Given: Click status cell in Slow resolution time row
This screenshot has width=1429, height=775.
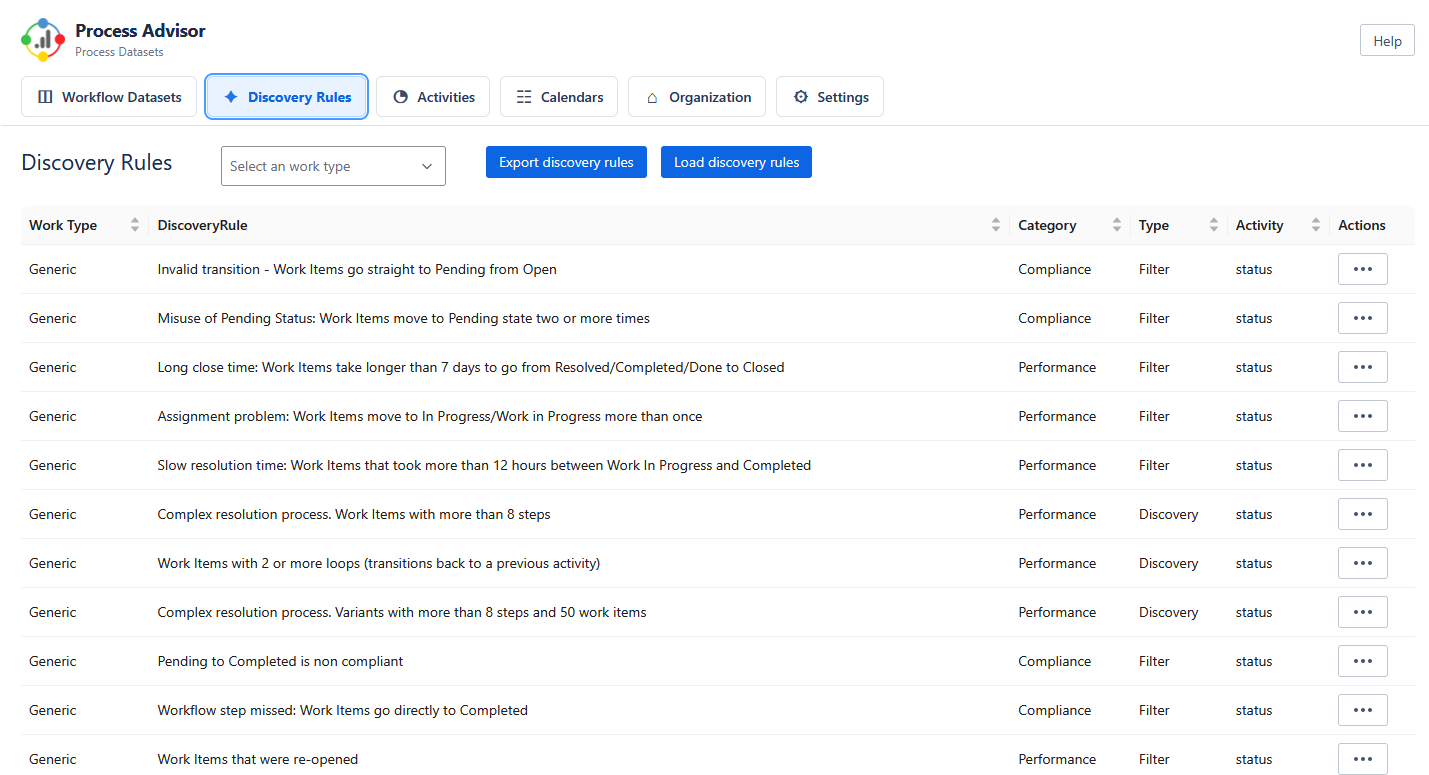Looking at the screenshot, I should 1254,465.
